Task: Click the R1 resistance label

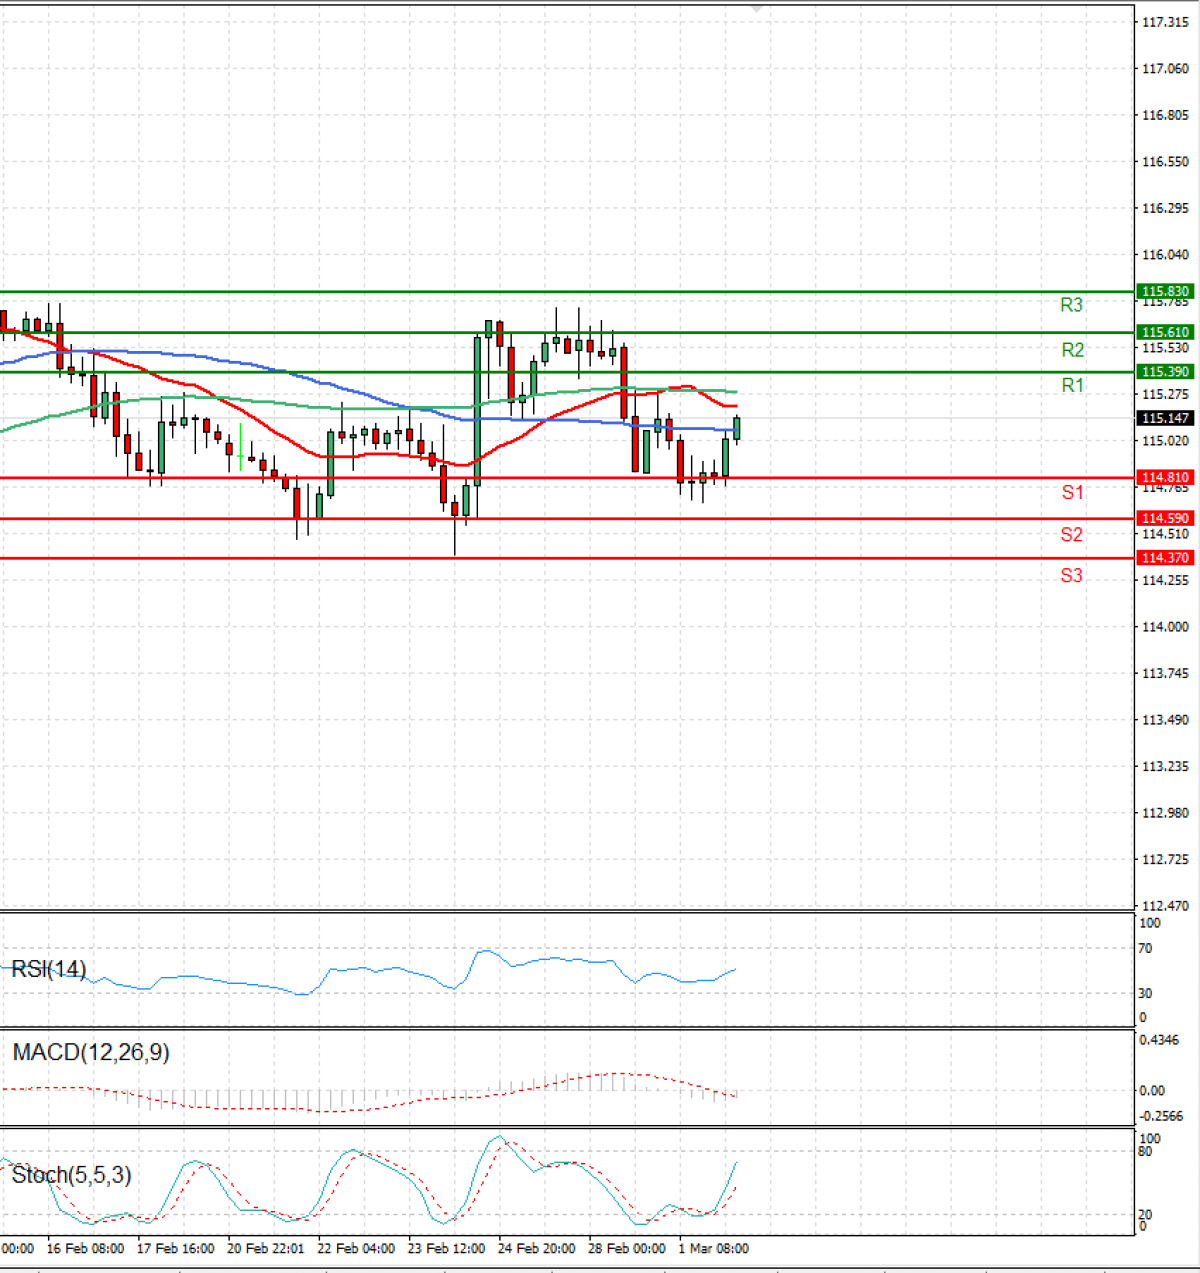Action: pos(1072,385)
